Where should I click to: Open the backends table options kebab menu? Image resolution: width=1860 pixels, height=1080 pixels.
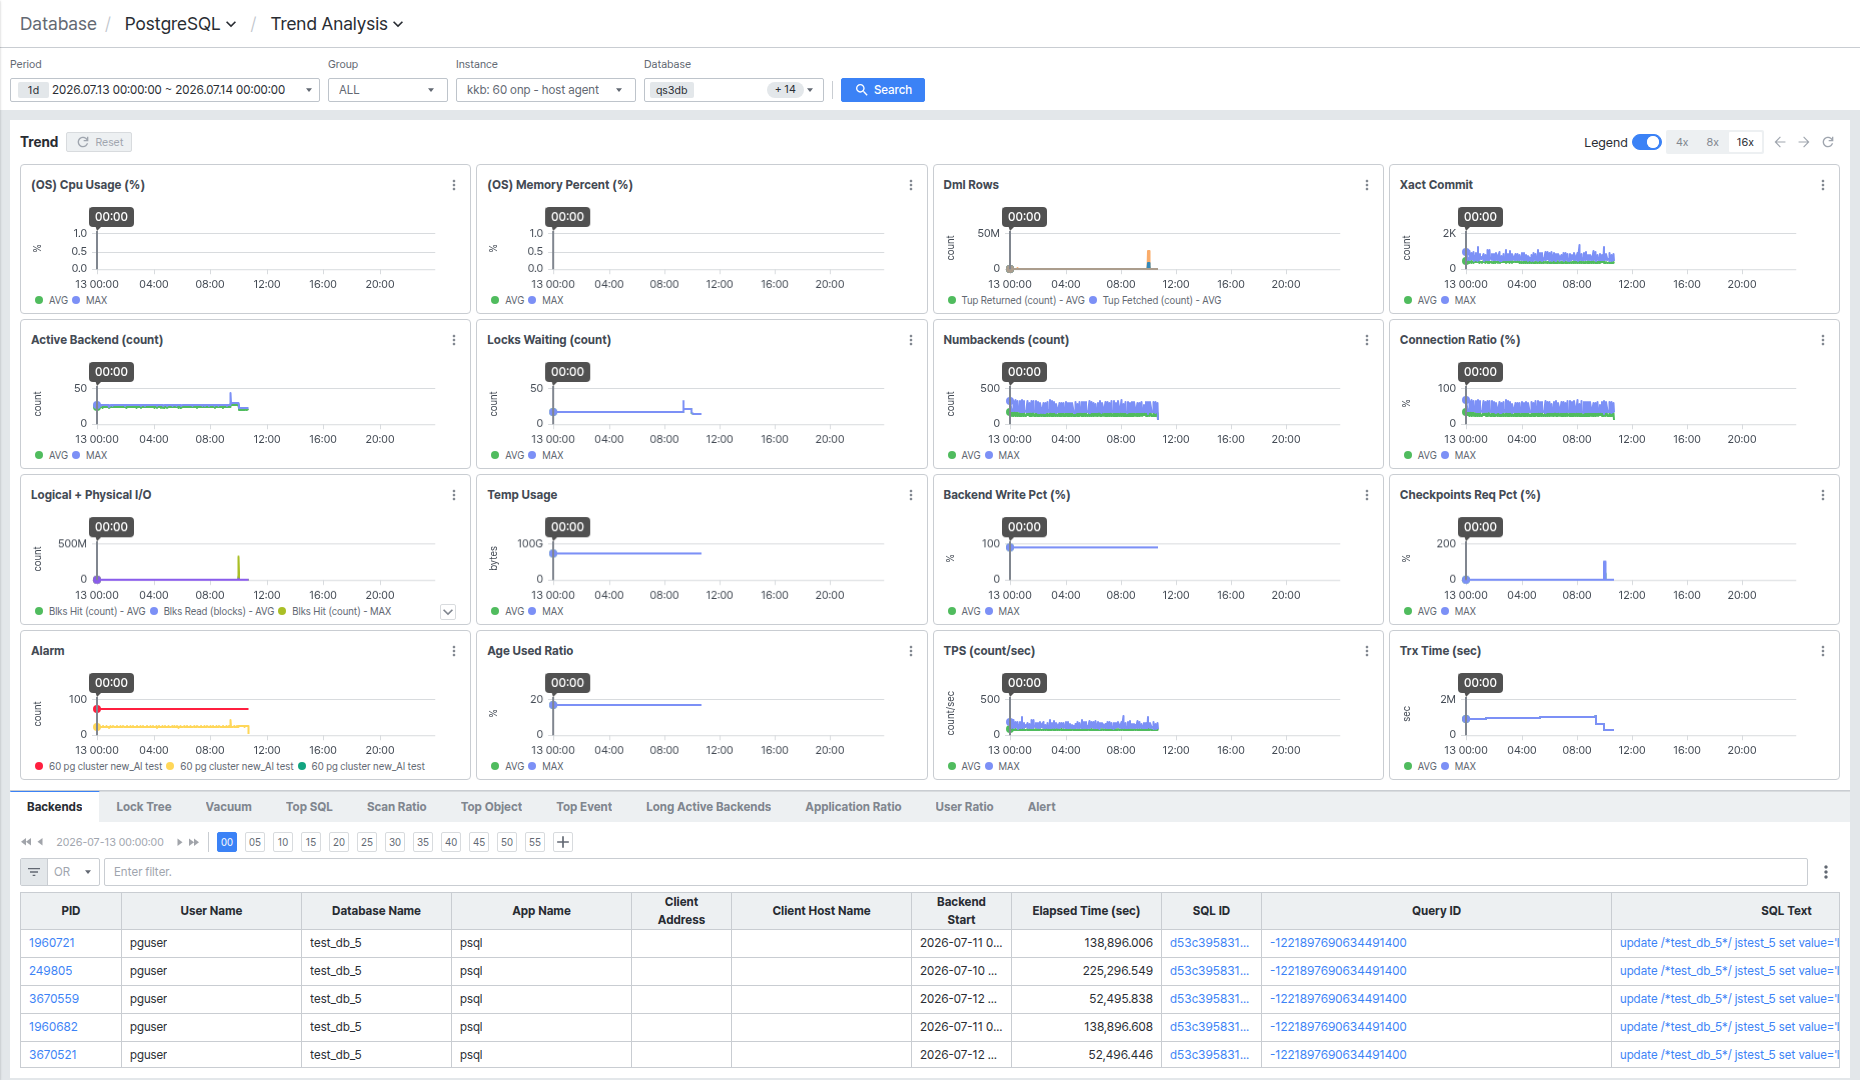(x=1826, y=872)
